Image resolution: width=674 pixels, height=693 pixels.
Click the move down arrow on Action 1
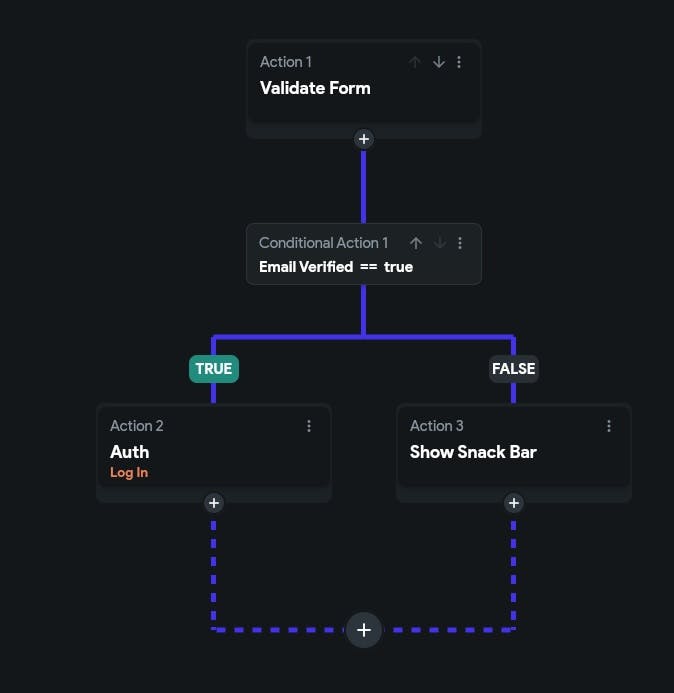pos(438,62)
